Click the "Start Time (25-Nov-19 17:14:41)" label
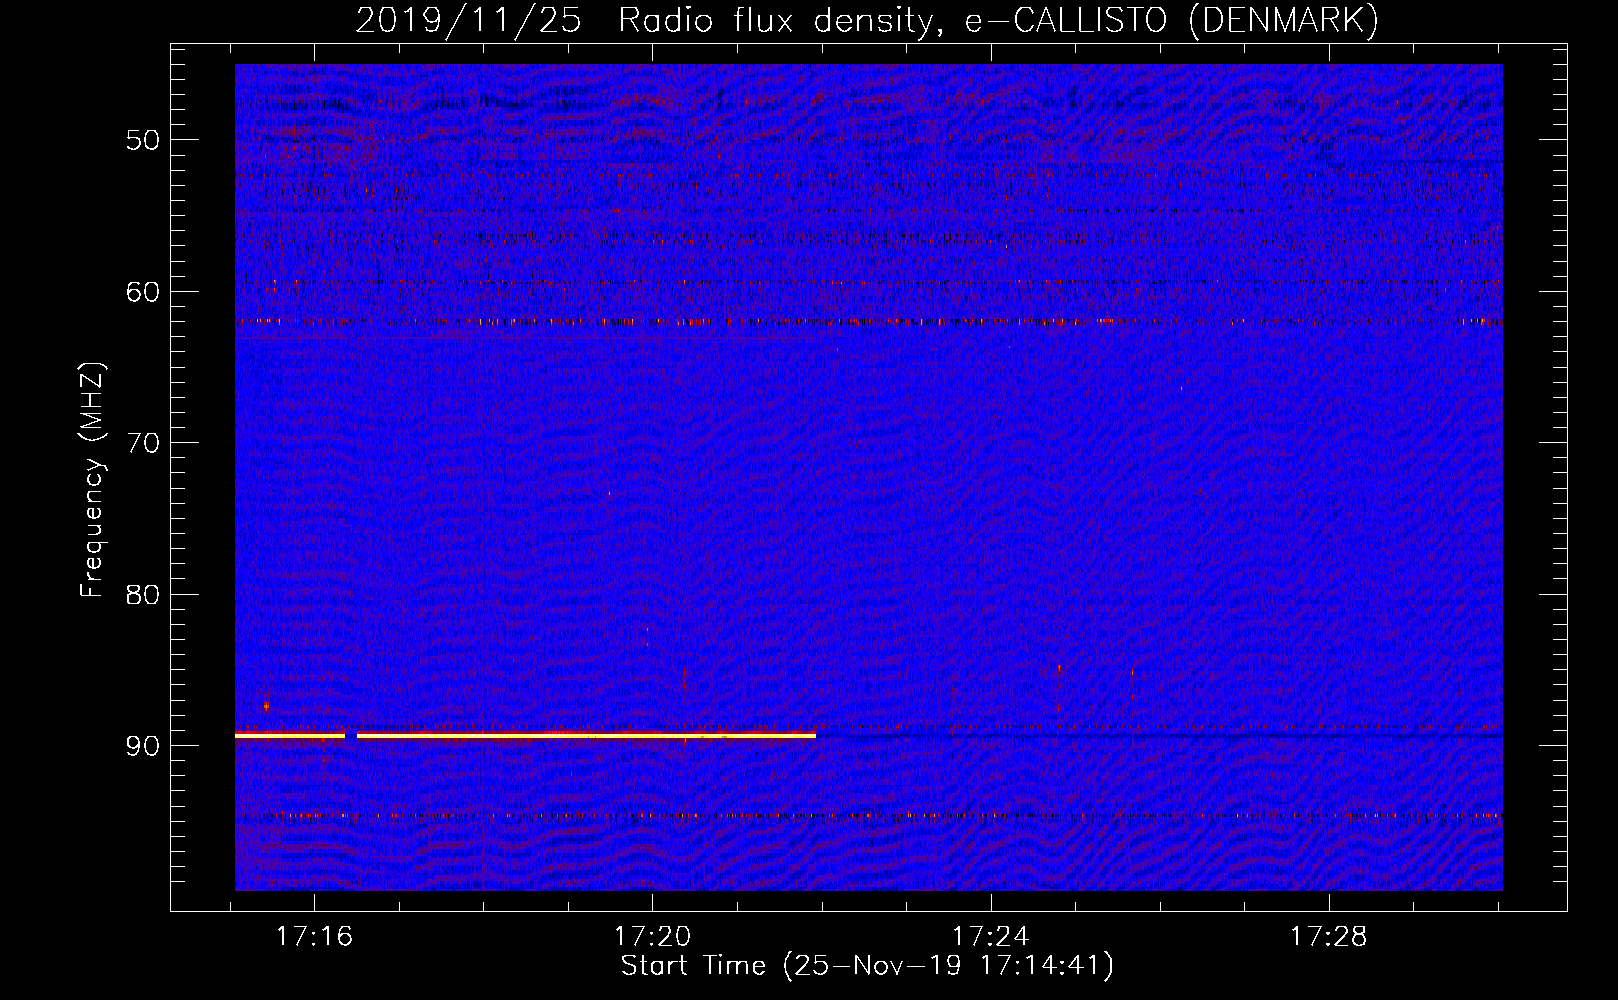The height and width of the screenshot is (1000, 1618). point(867,965)
